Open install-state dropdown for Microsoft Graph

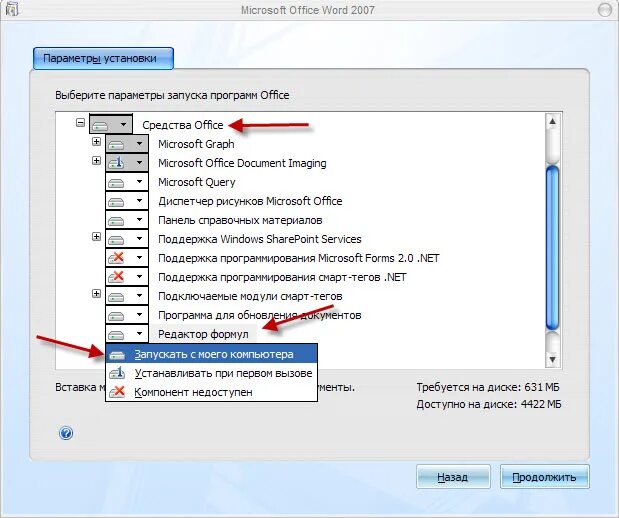pos(127,144)
